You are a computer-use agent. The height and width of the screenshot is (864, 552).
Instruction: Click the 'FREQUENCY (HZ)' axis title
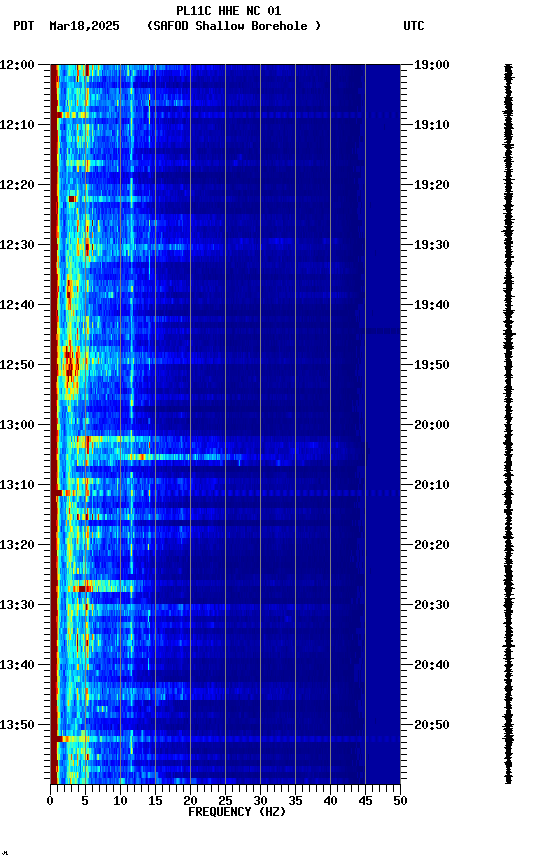click(237, 813)
